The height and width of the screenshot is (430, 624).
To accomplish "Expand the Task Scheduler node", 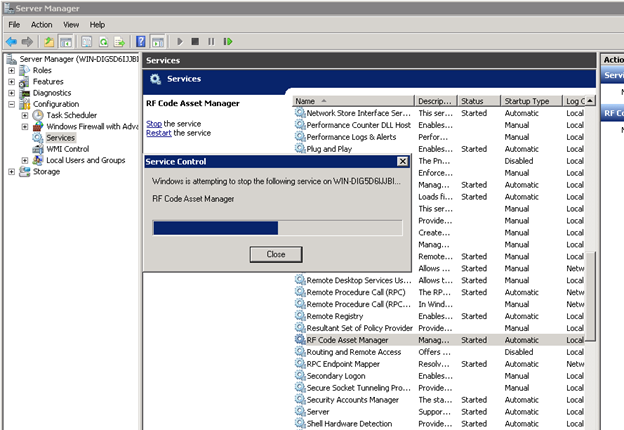I will [25, 115].
